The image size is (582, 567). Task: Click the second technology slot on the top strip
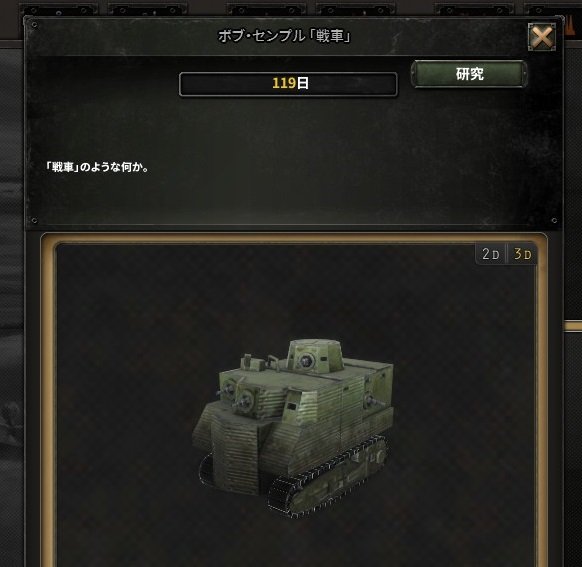pos(148,9)
